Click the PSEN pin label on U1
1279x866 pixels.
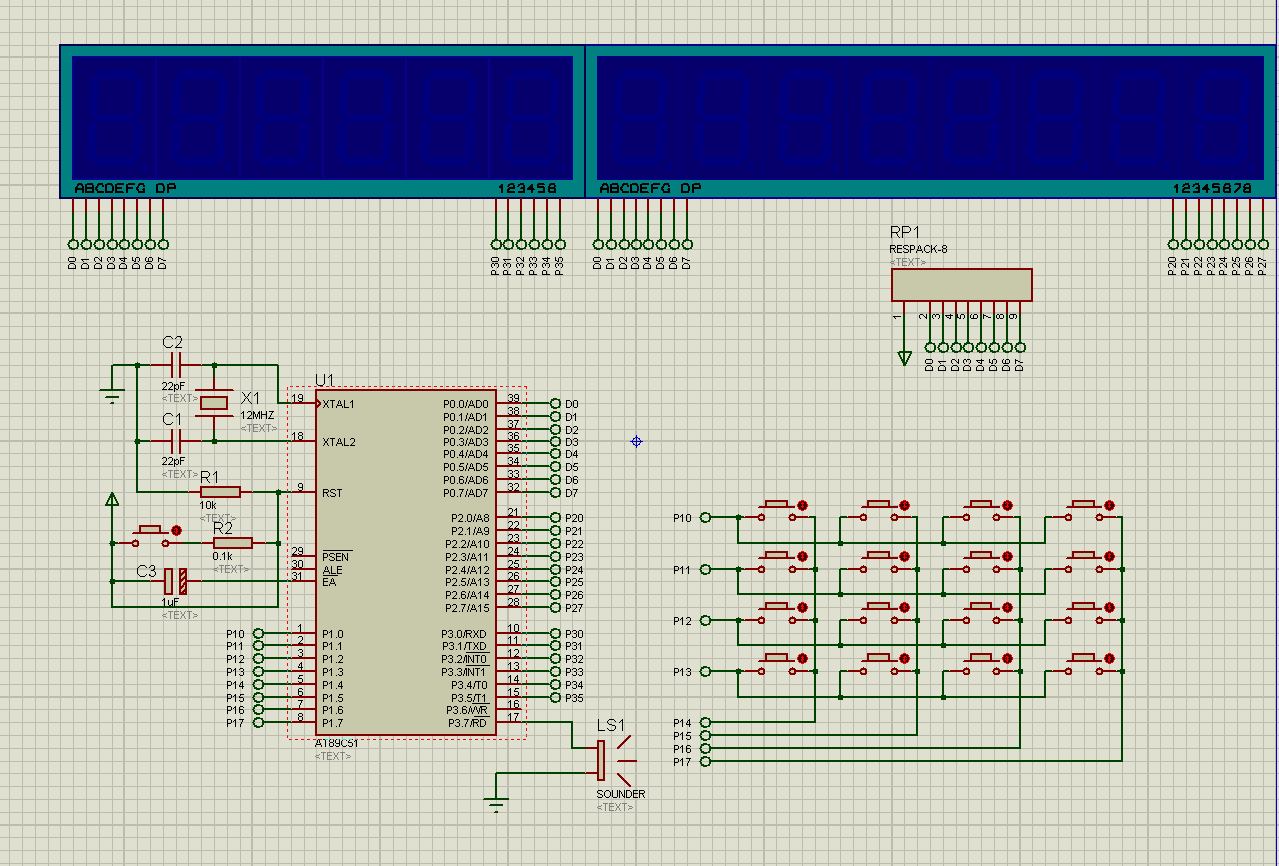335,556
